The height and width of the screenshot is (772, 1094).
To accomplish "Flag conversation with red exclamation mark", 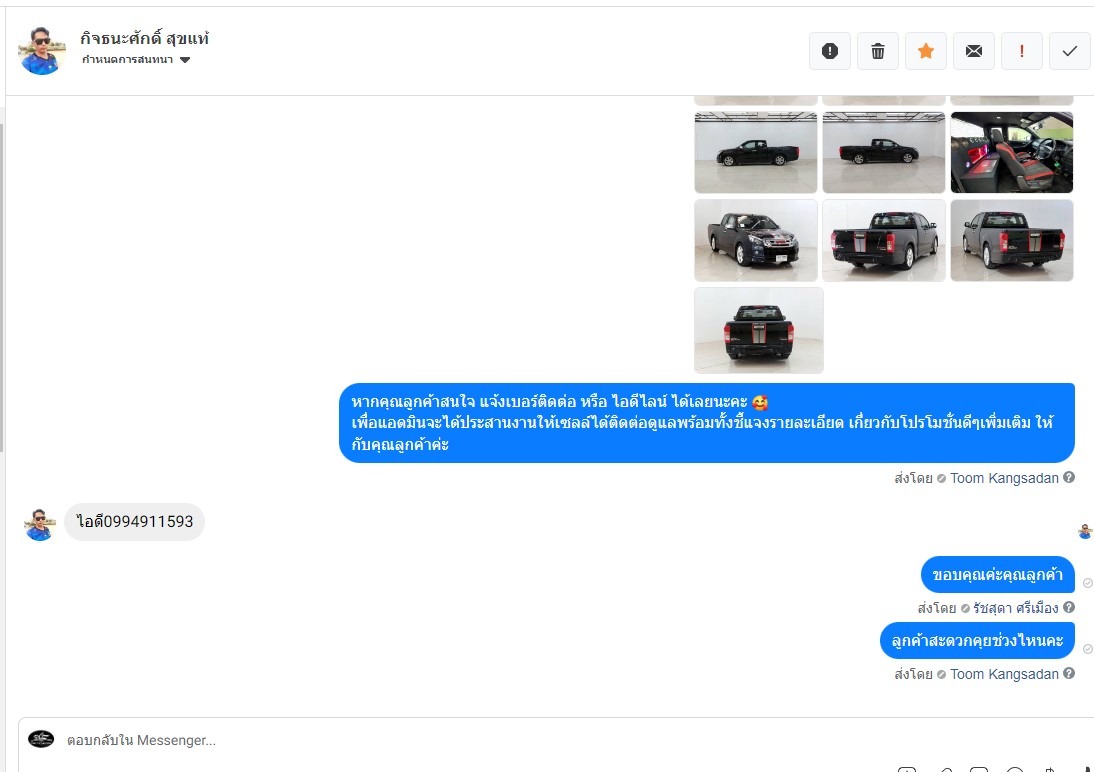I will click(1021, 51).
